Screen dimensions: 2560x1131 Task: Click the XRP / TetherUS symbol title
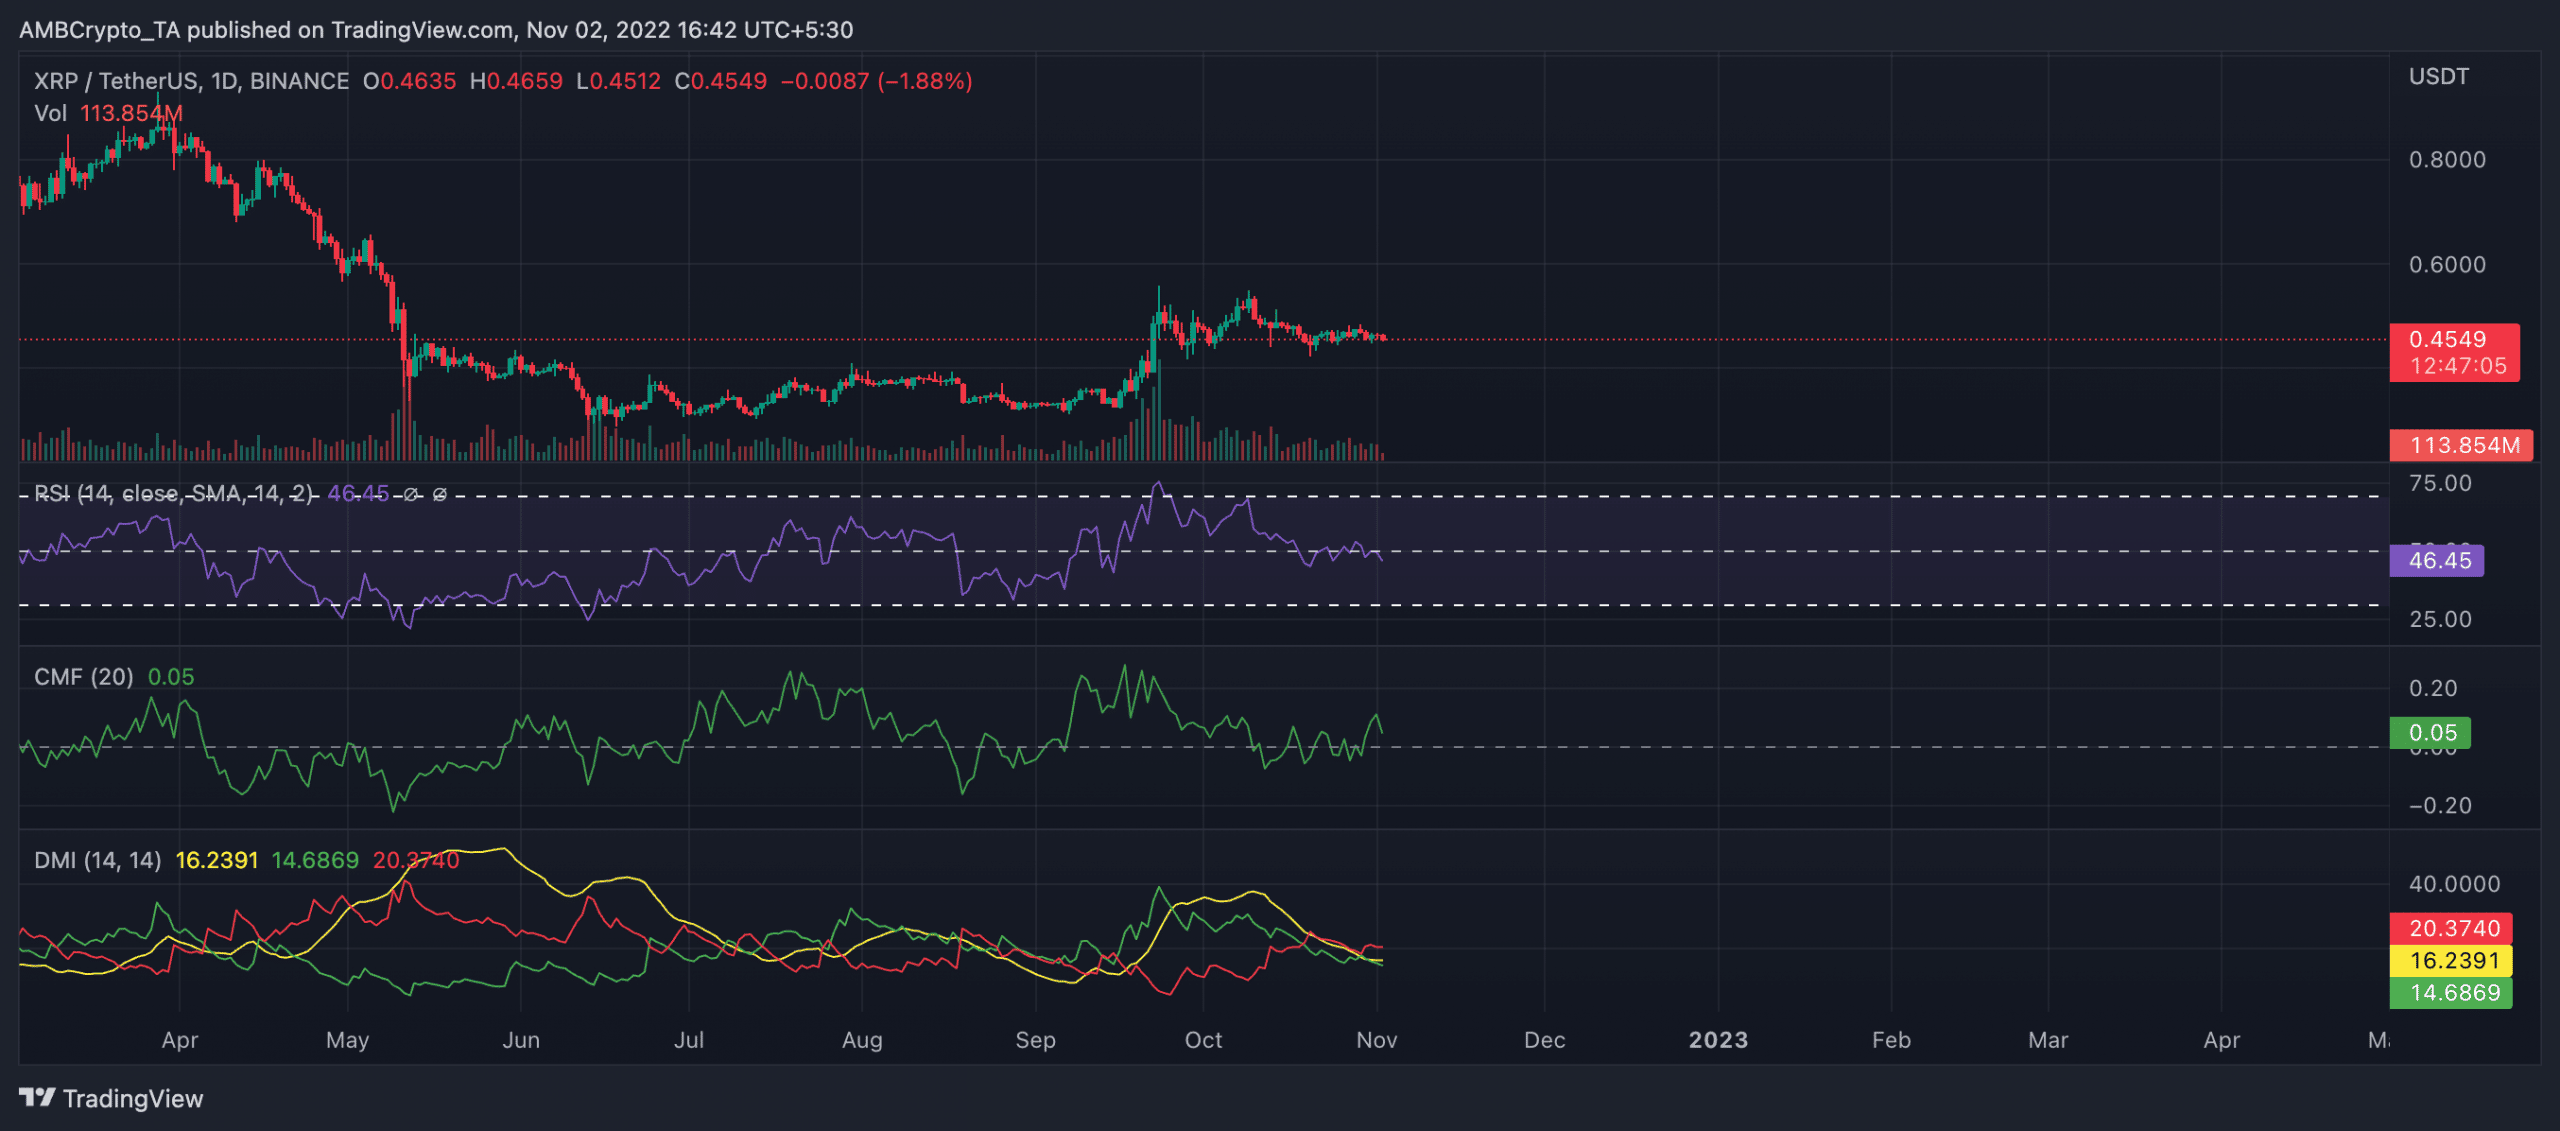coord(191,81)
